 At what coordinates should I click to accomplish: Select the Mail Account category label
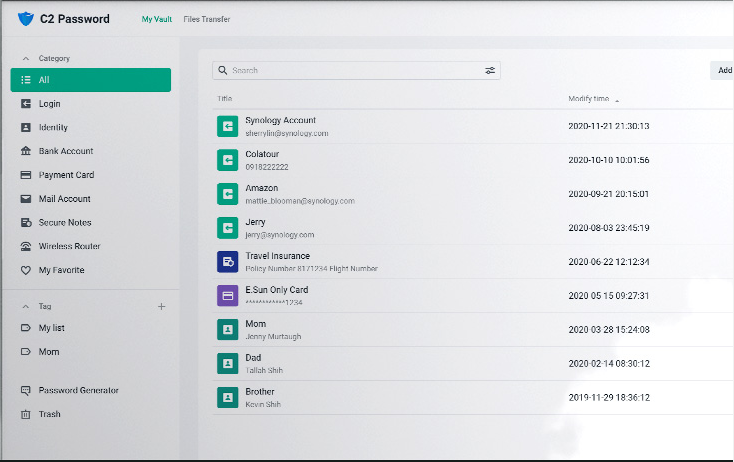65,199
